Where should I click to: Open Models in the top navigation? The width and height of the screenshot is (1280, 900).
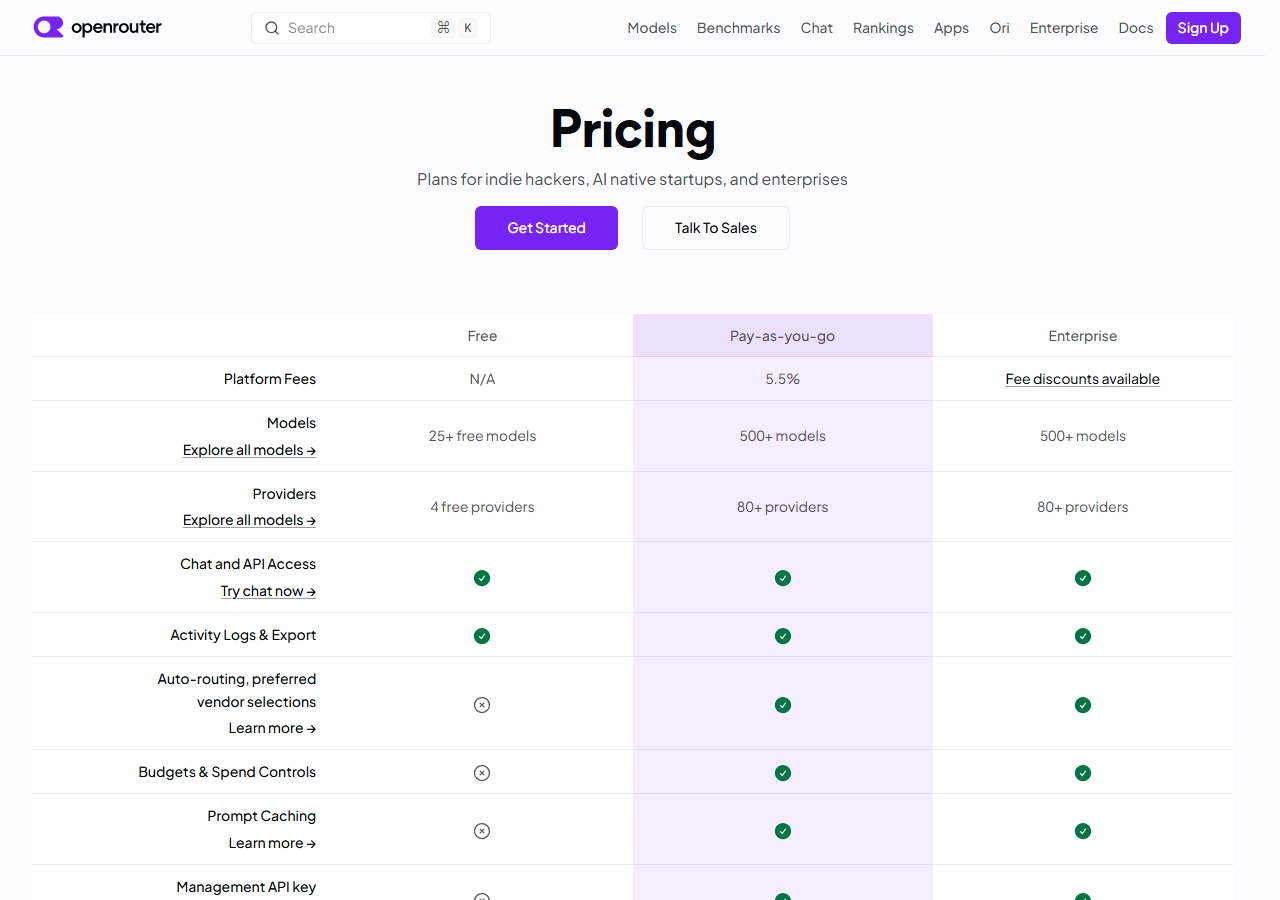tap(652, 28)
